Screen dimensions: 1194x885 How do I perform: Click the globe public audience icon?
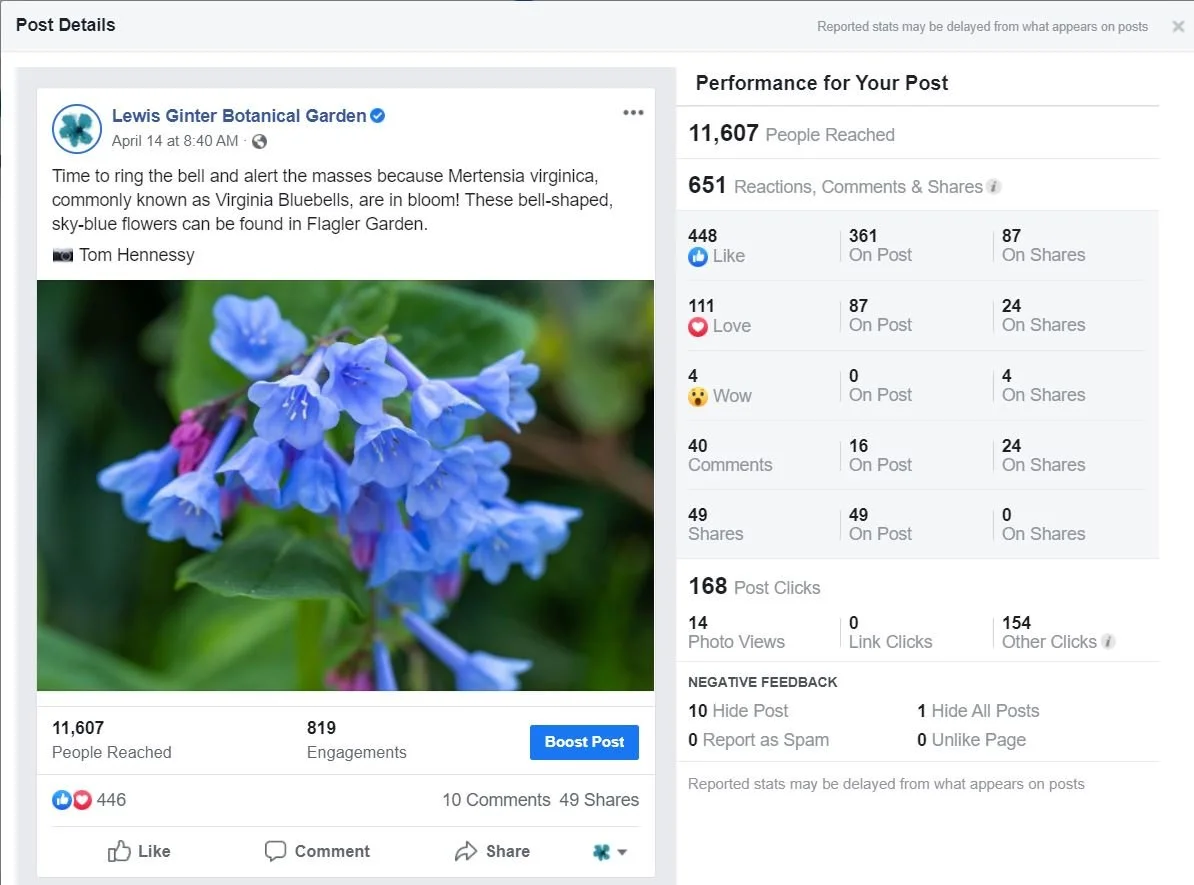[260, 142]
